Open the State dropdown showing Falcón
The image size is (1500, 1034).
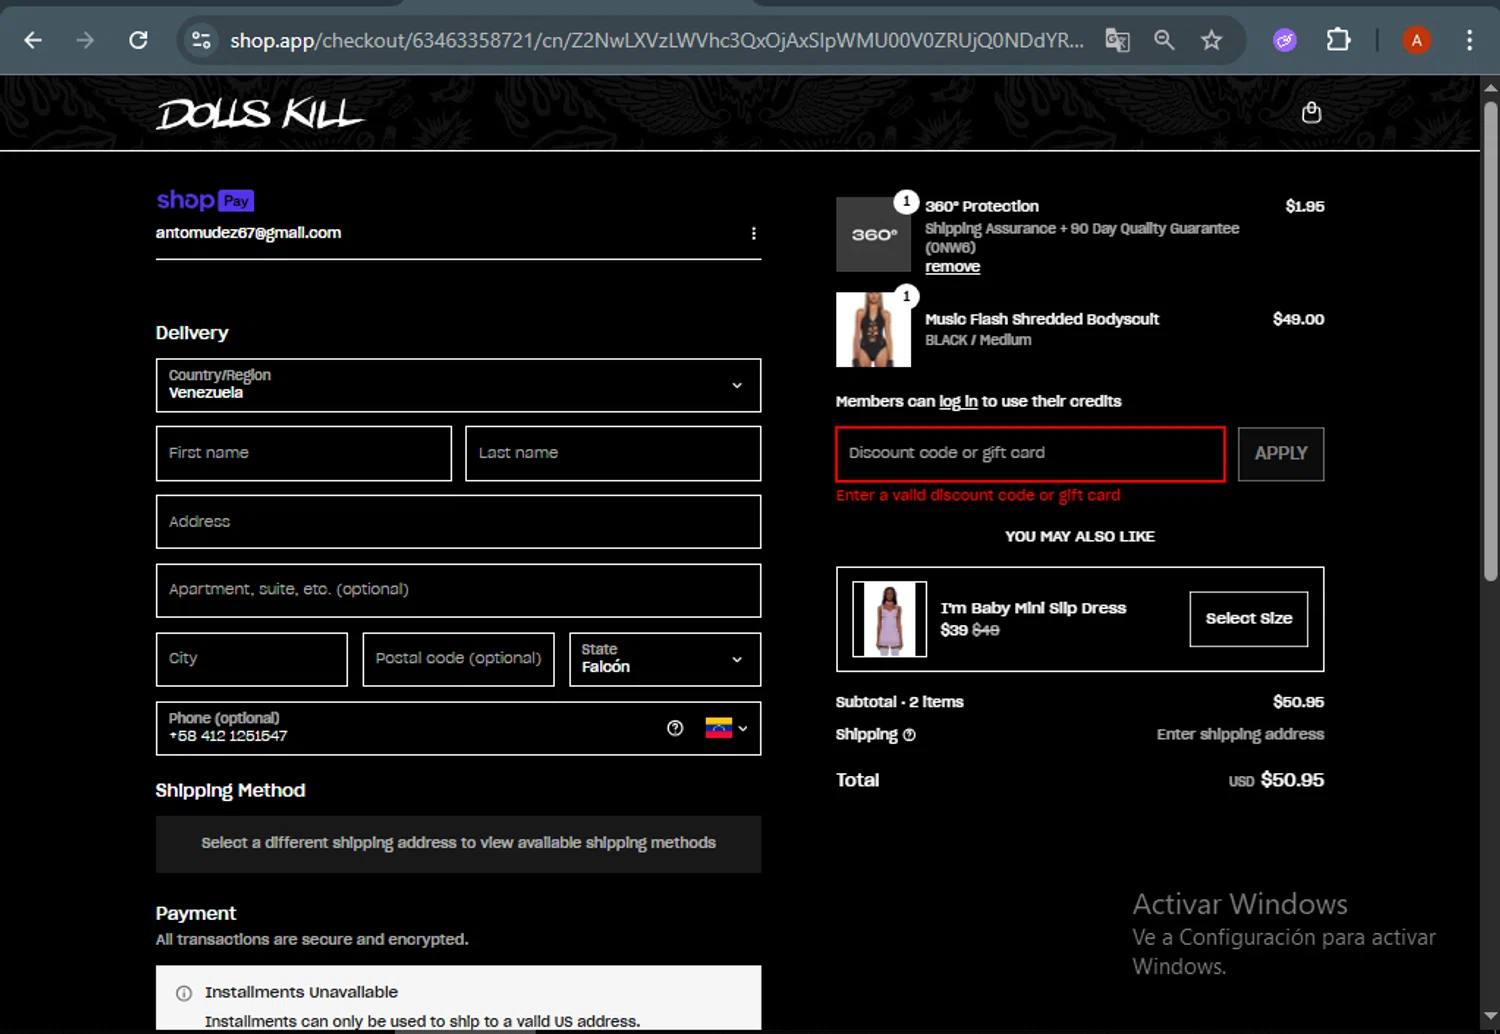665,659
